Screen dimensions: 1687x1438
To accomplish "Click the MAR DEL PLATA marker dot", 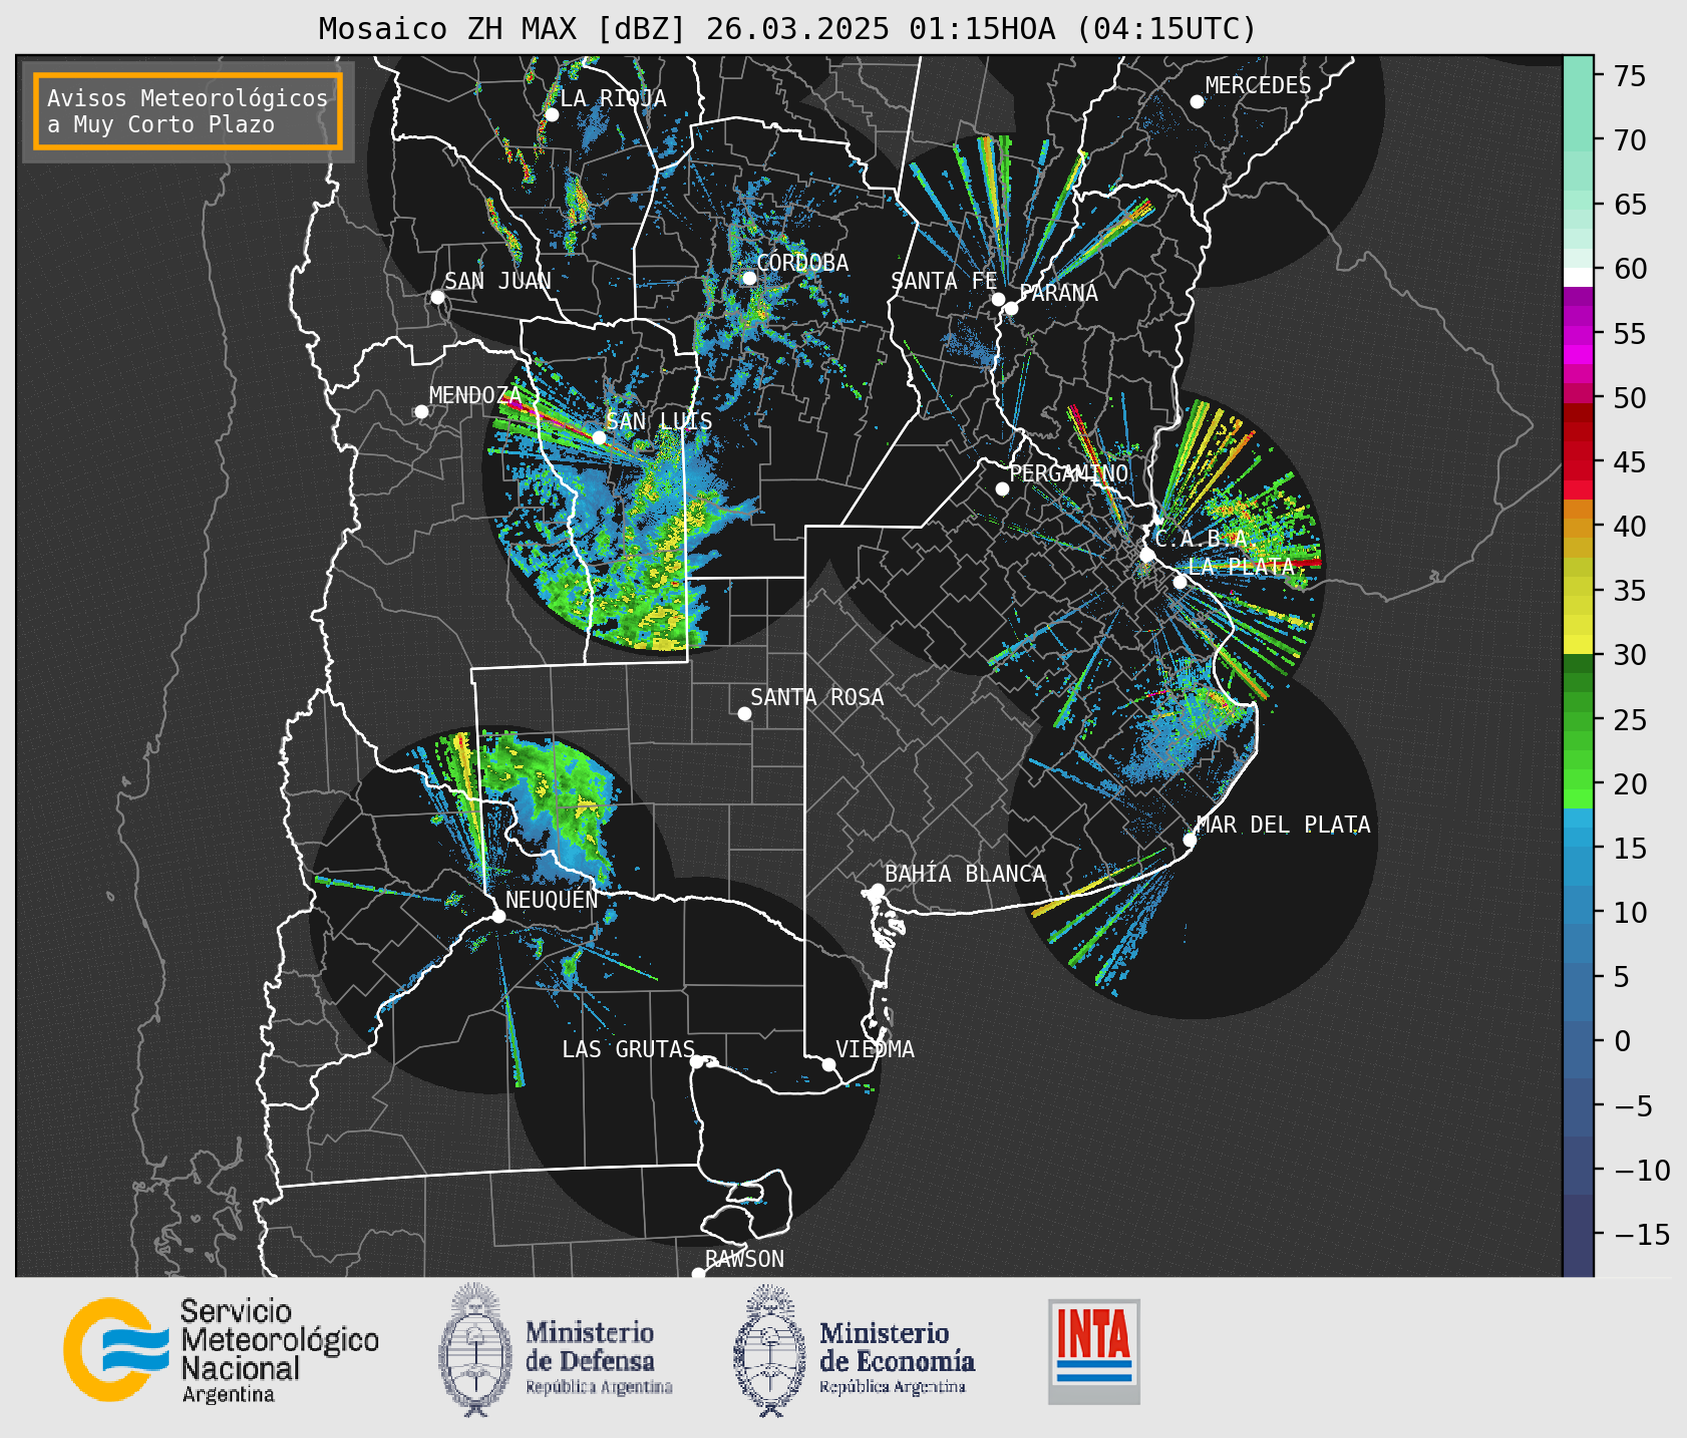I will coord(1189,840).
